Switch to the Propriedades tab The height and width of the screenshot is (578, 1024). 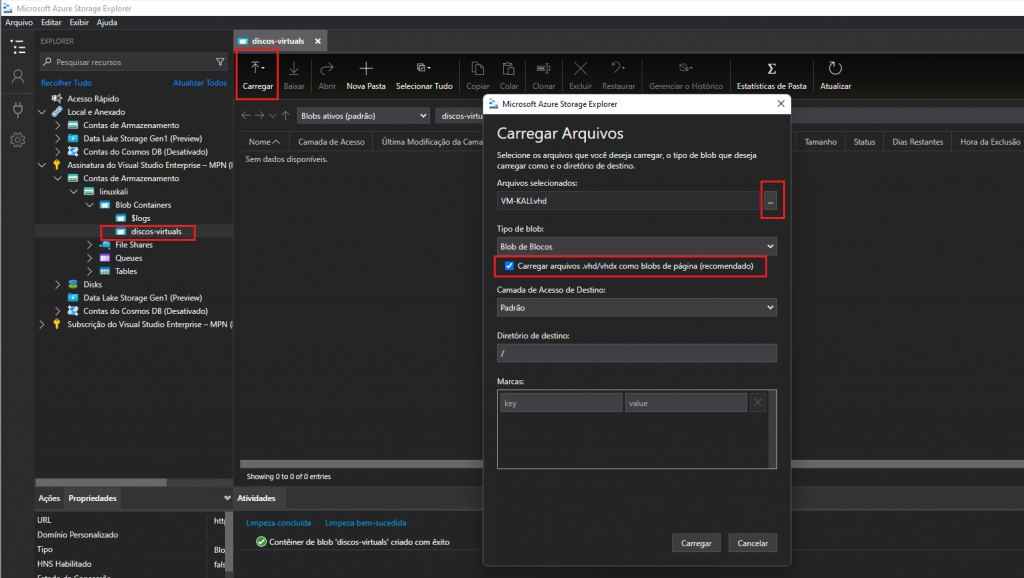92,498
